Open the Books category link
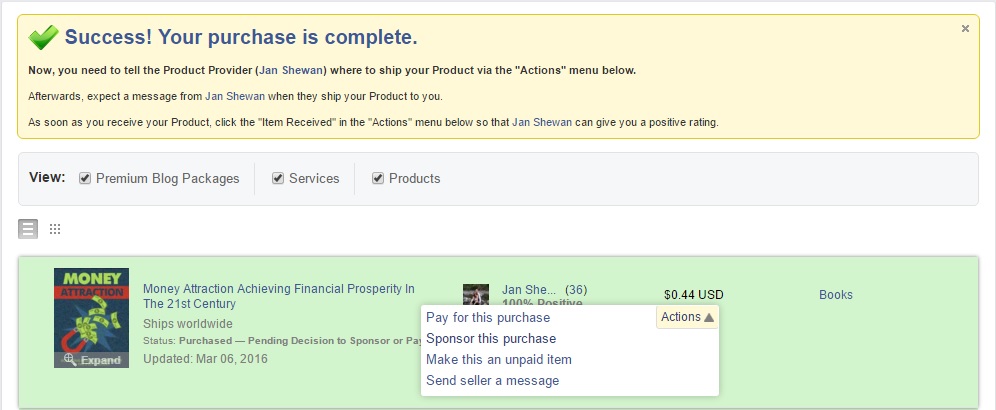 click(836, 294)
